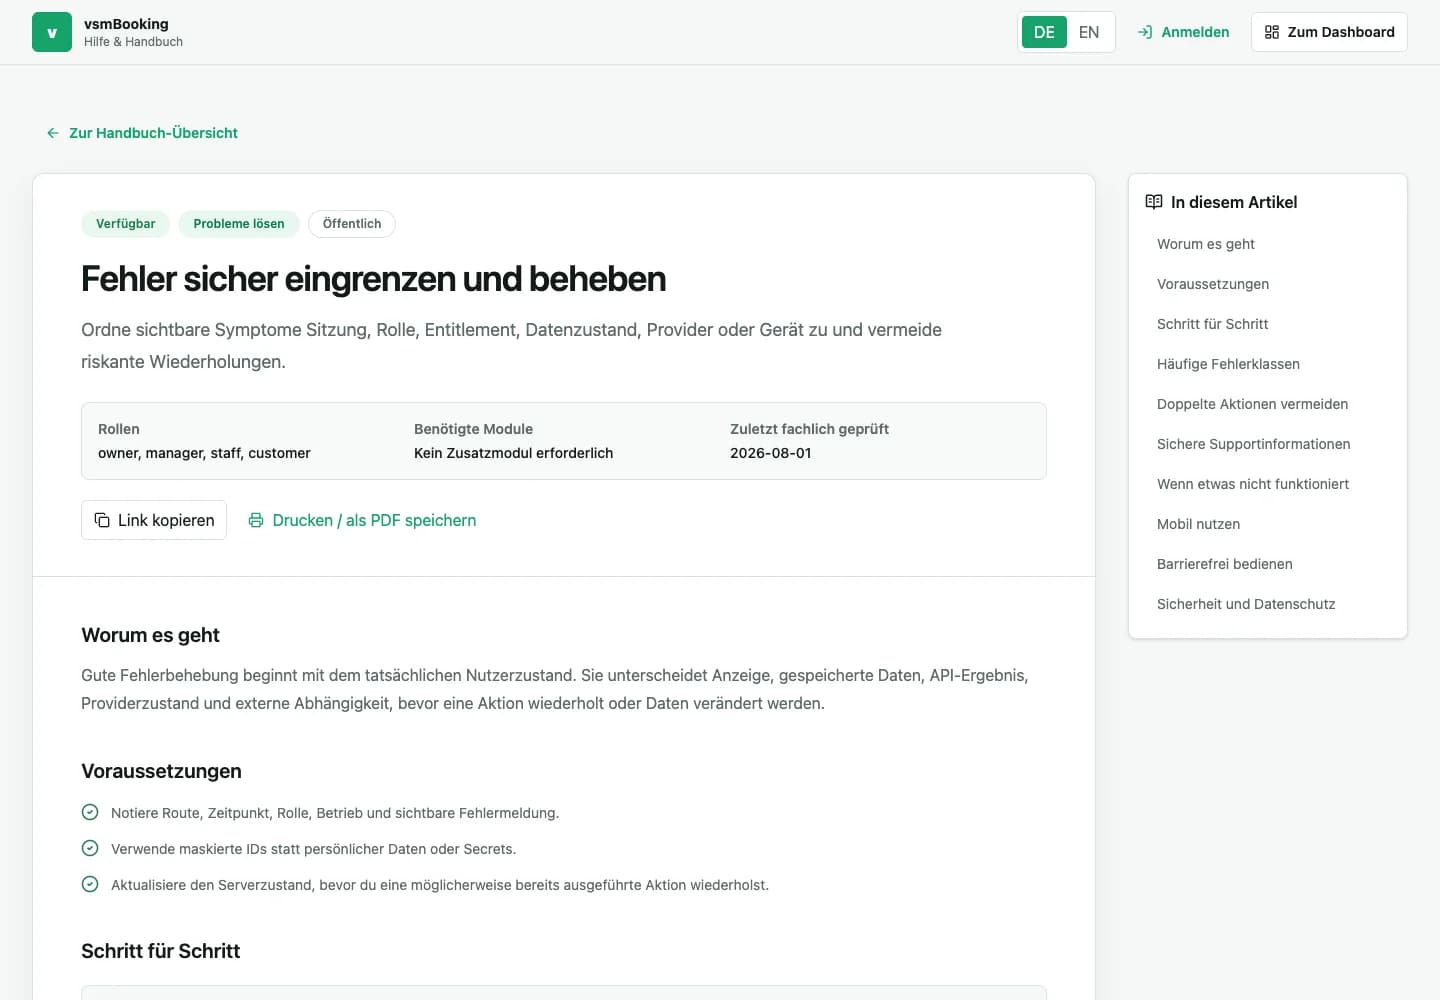Click the Schritt für Schritt heading in article body
Viewport: 1440px width, 1000px height.
pyautogui.click(x=160, y=951)
